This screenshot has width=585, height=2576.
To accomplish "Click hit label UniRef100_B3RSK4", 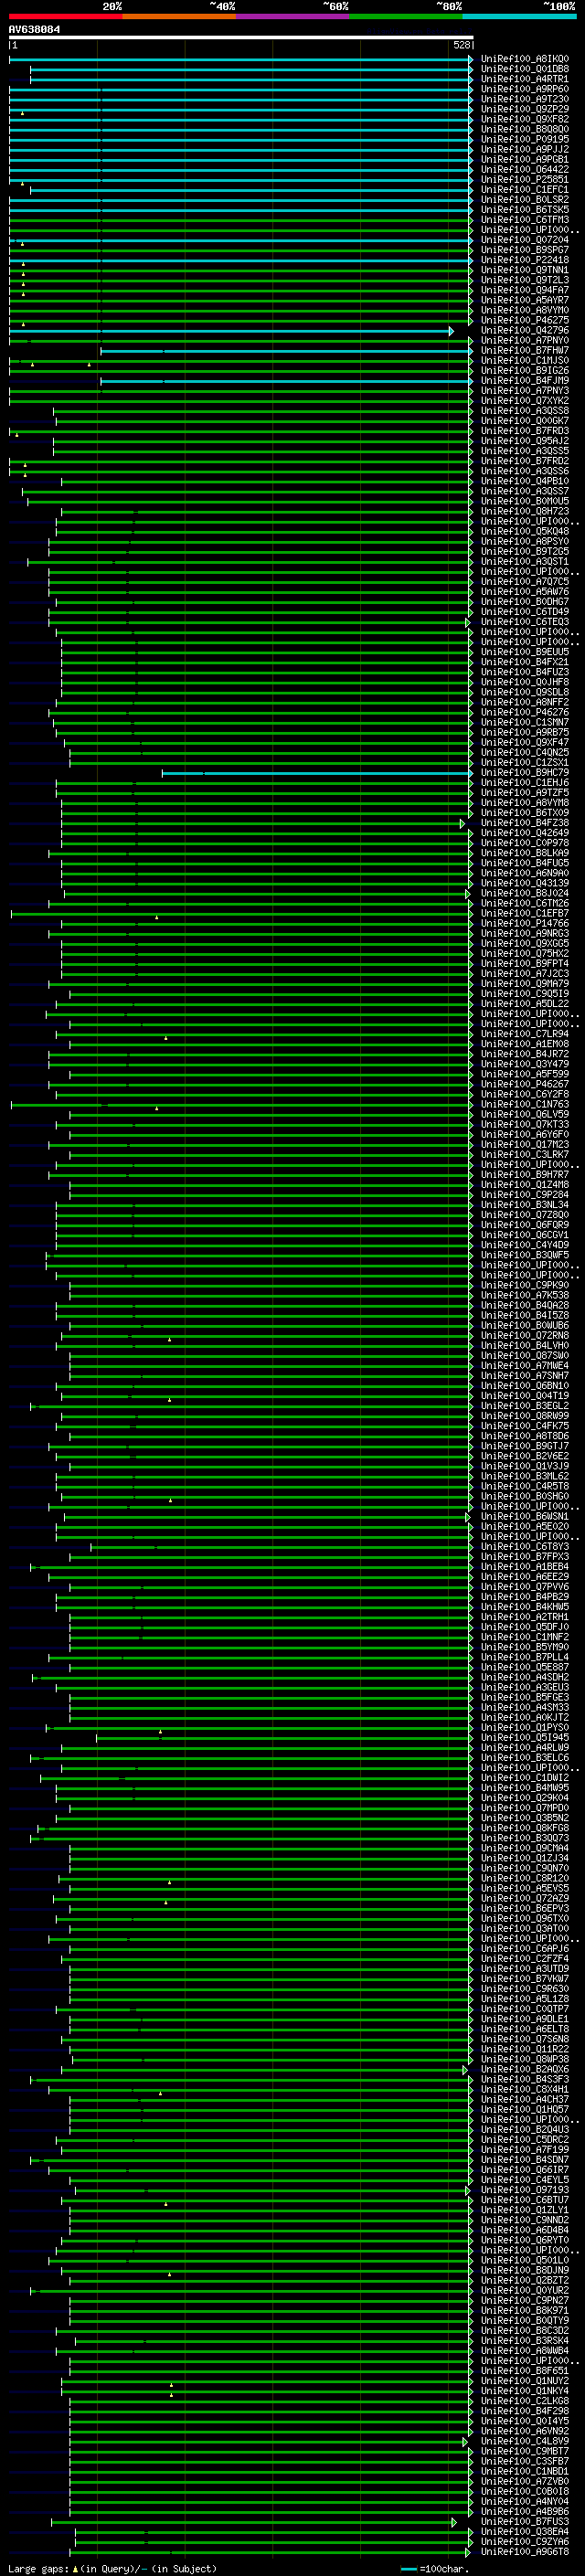I will [524, 2341].
